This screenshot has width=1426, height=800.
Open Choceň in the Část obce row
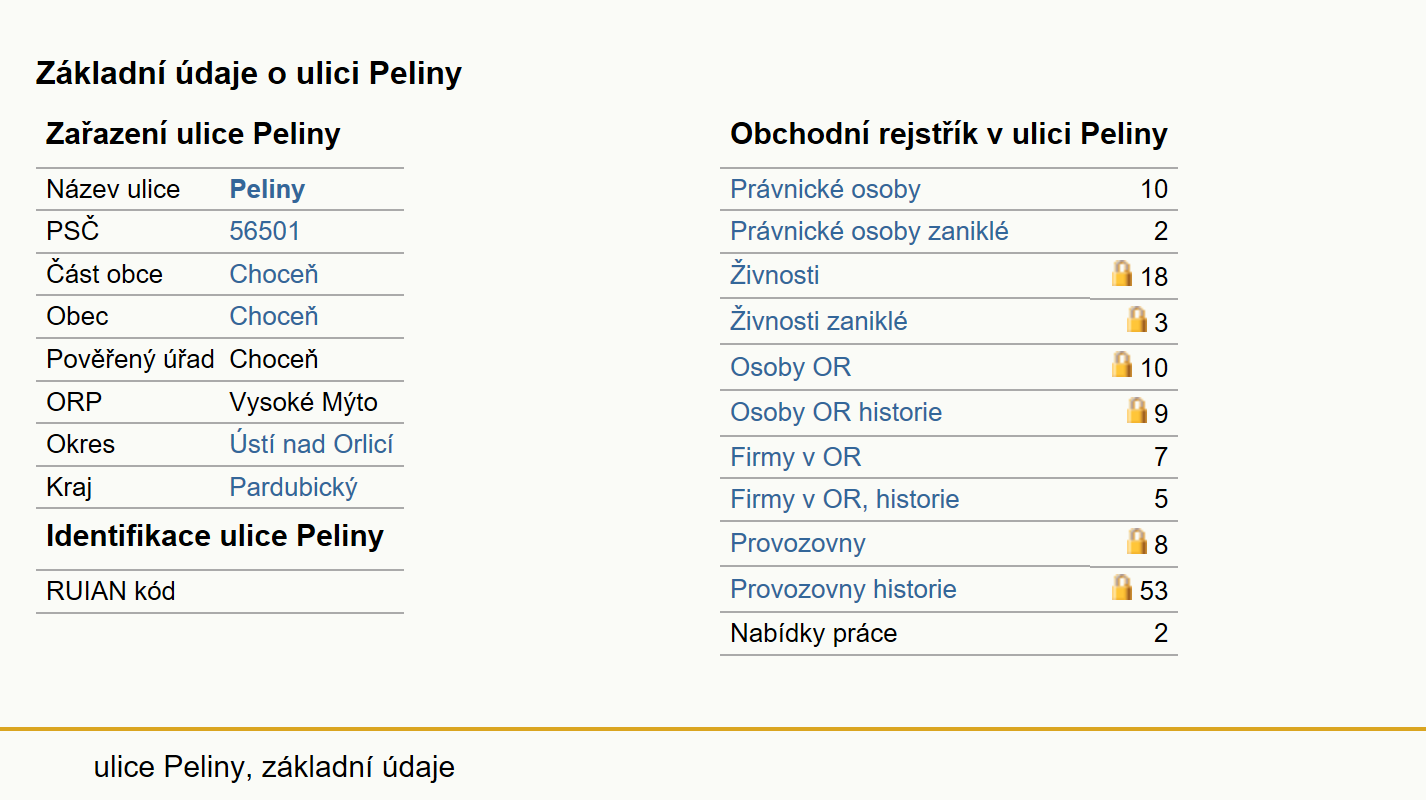tap(274, 274)
